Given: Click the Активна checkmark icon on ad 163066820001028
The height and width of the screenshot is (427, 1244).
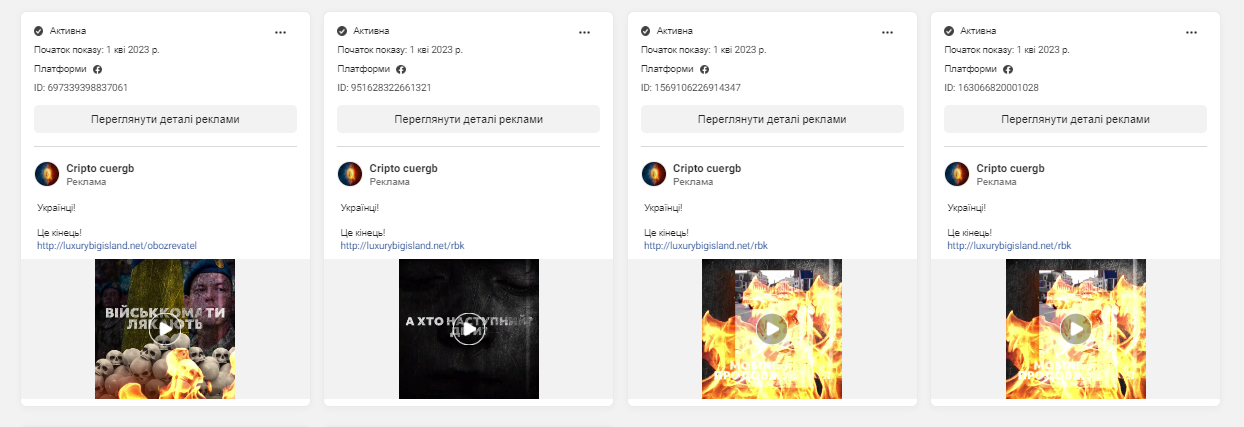Looking at the screenshot, I should (x=949, y=31).
